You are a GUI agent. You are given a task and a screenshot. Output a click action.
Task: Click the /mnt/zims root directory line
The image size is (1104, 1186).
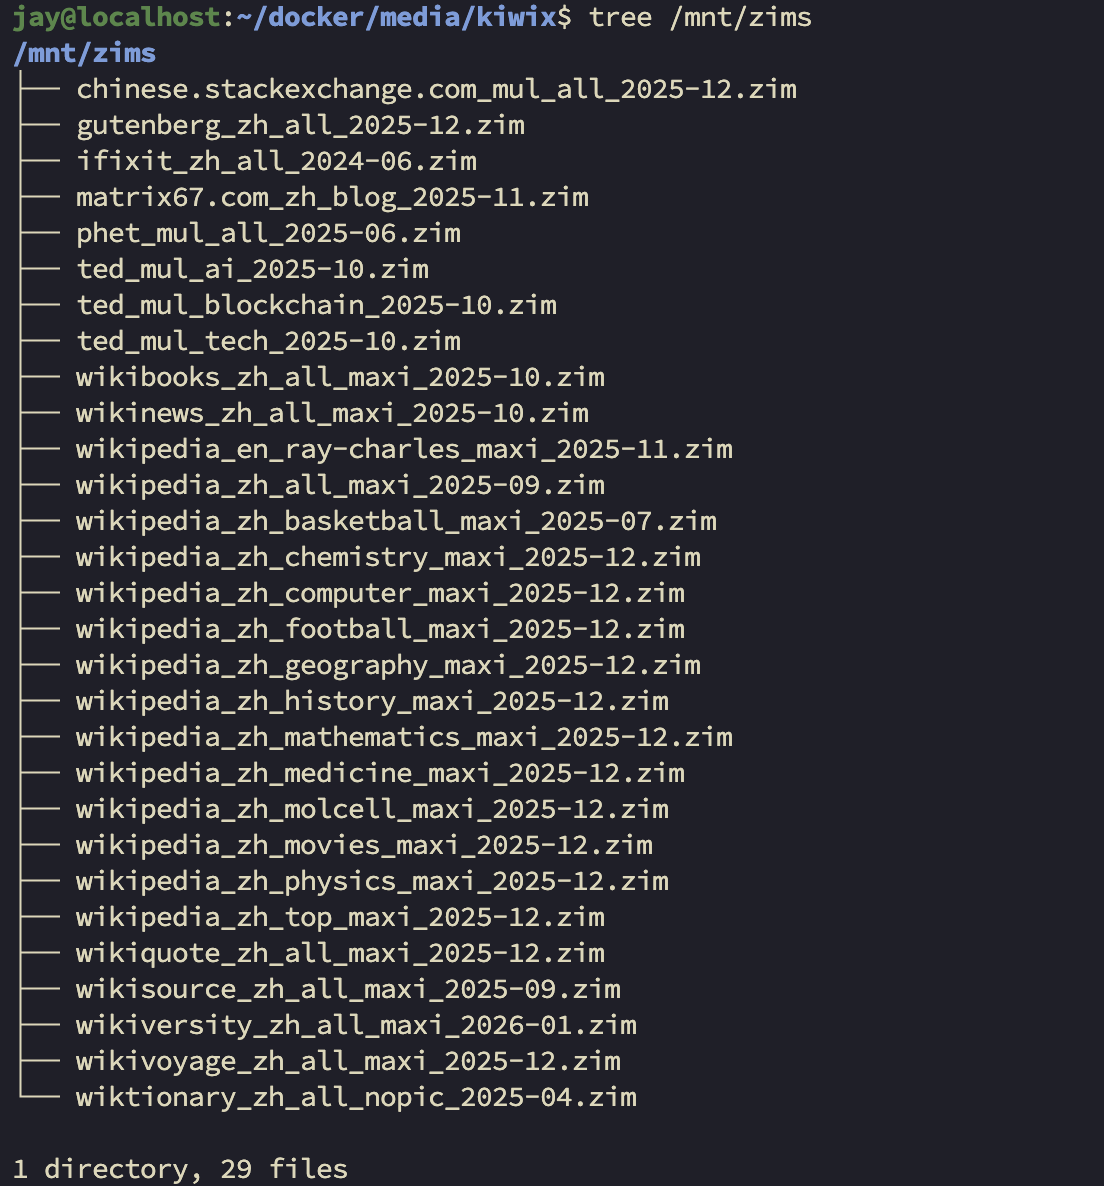click(x=85, y=53)
